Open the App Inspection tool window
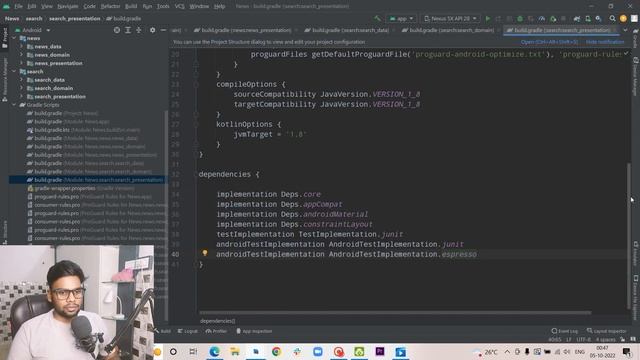The image size is (640, 360). tap(254, 331)
